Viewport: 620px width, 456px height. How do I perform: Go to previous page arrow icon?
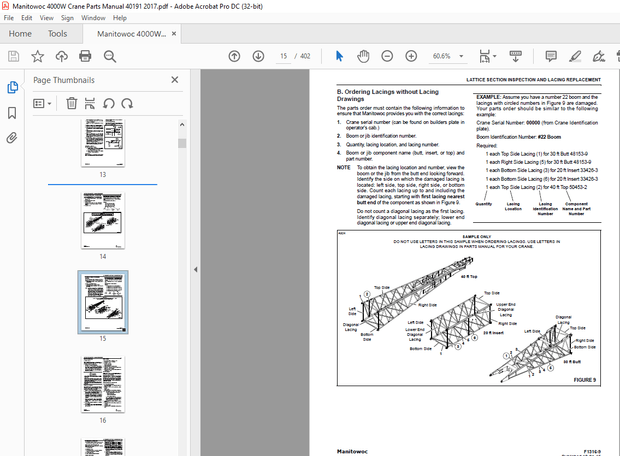pyautogui.click(x=234, y=56)
